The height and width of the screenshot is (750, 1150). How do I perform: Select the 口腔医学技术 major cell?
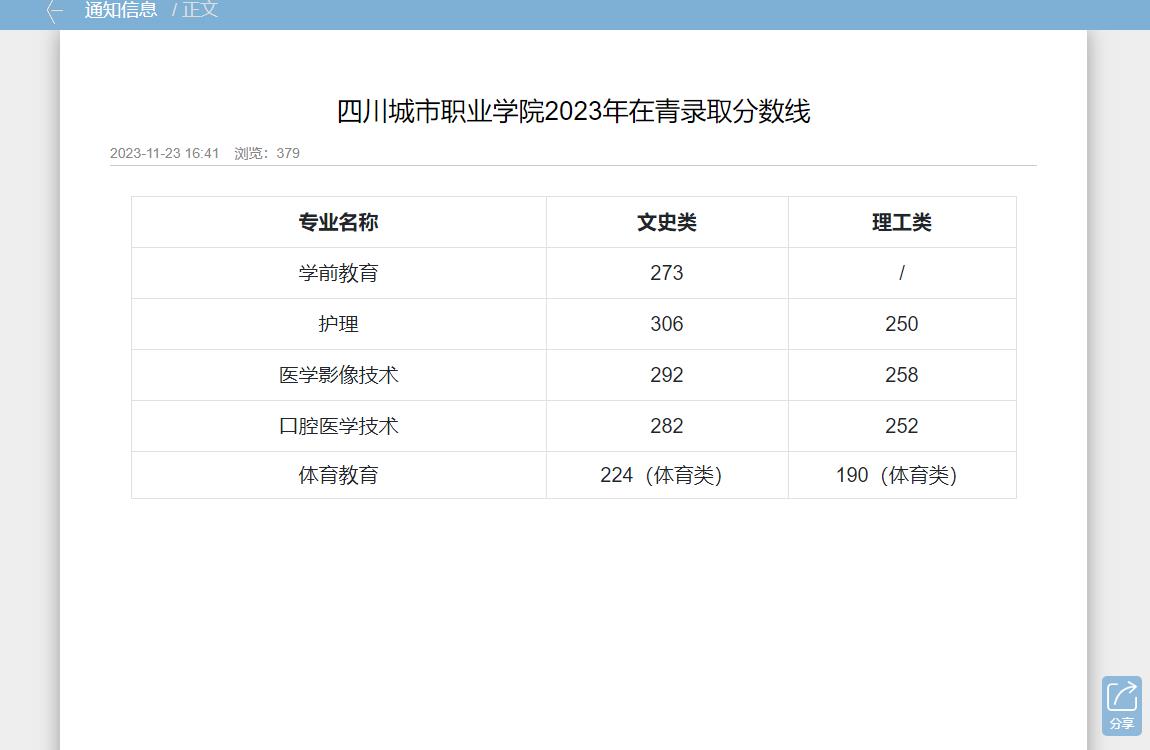pos(339,426)
